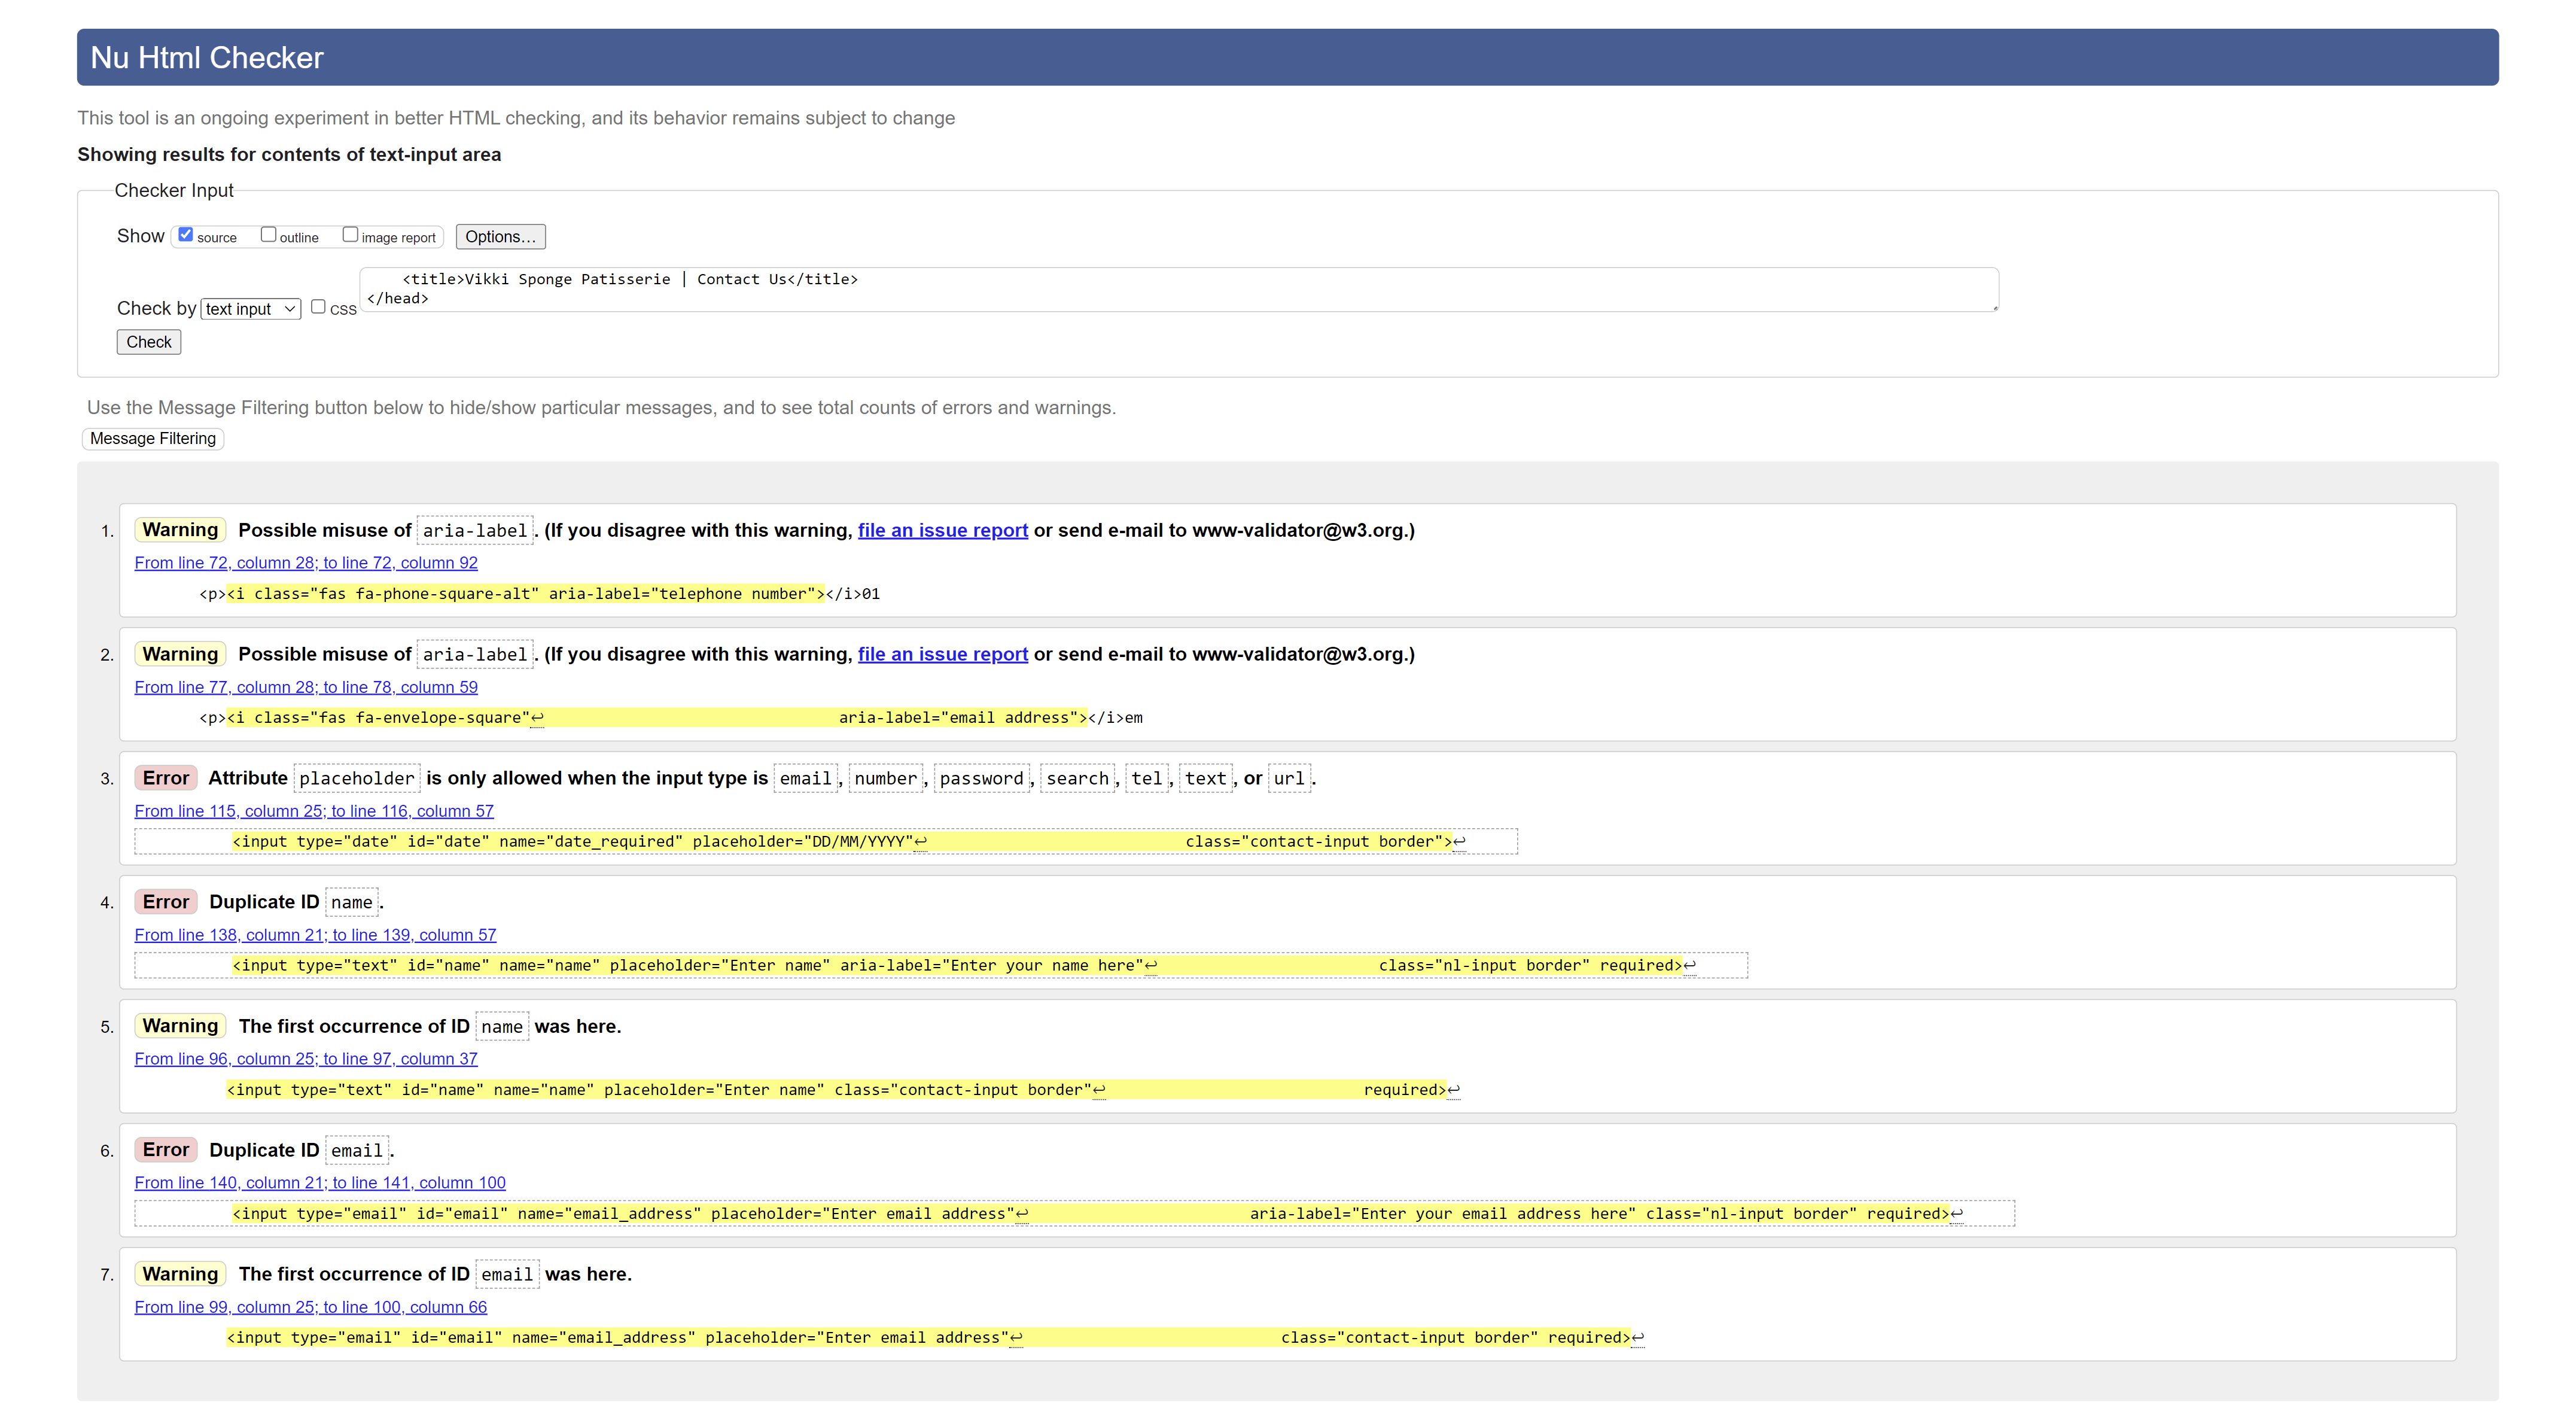
Task: Click the 'search' code term in error 3
Action: [x=1077, y=779]
